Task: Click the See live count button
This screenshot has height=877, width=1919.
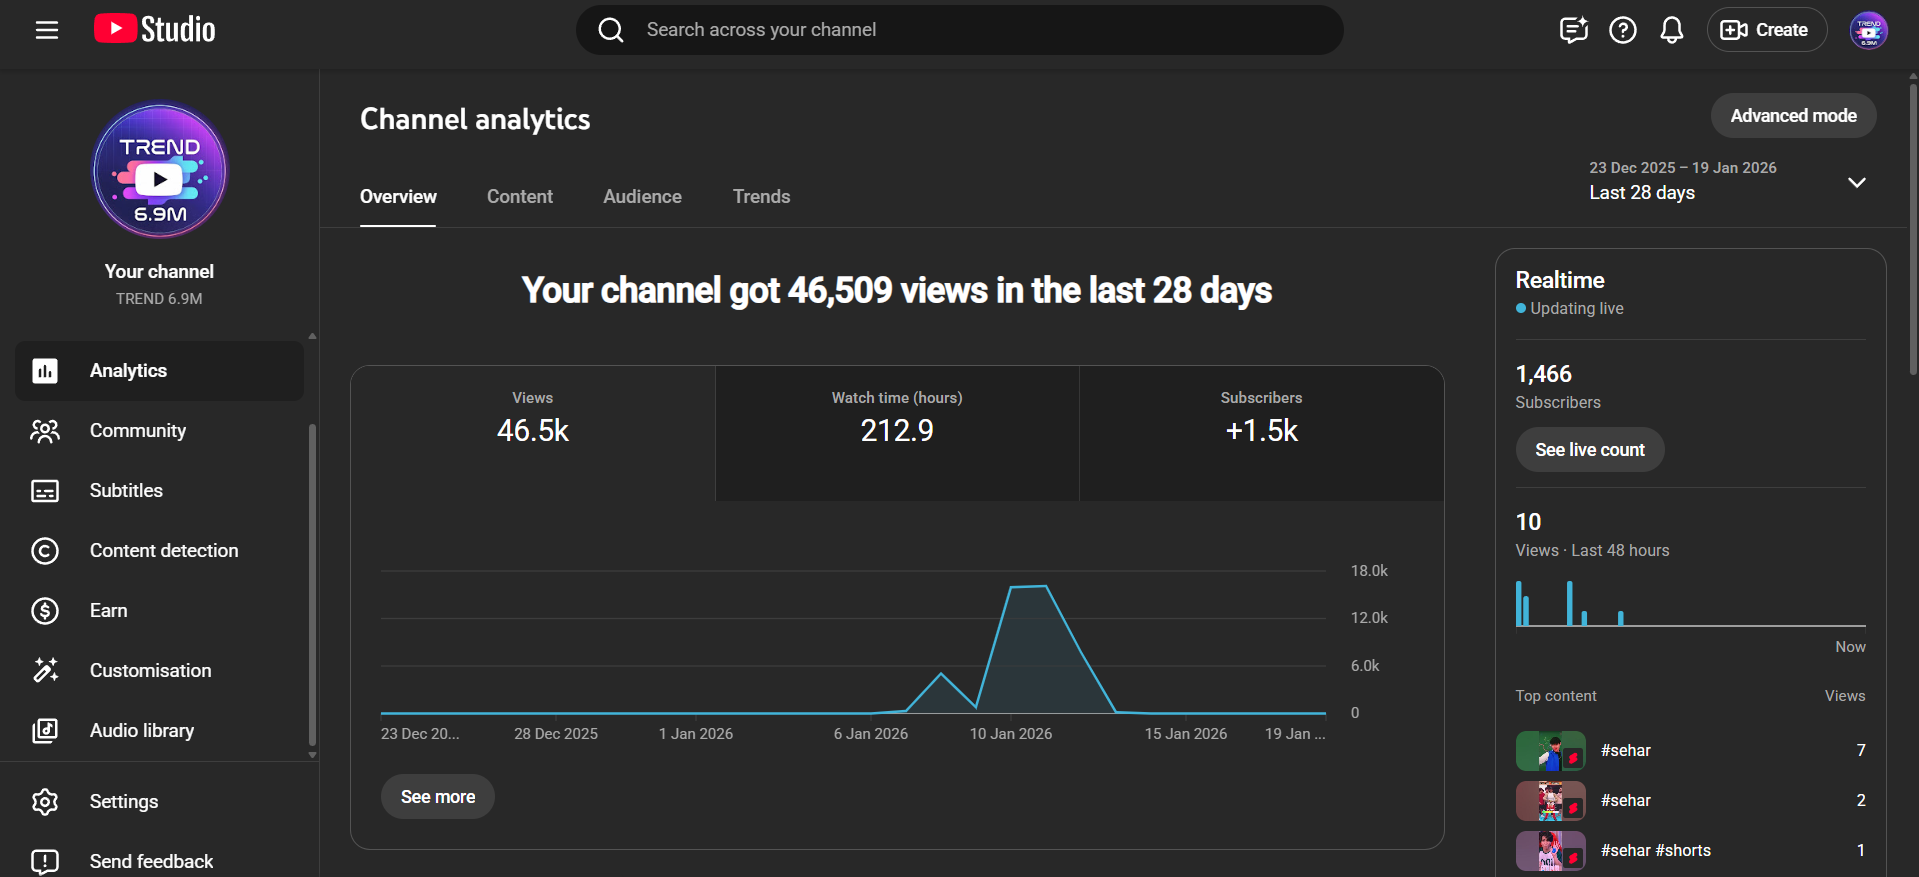Action: coord(1589,450)
